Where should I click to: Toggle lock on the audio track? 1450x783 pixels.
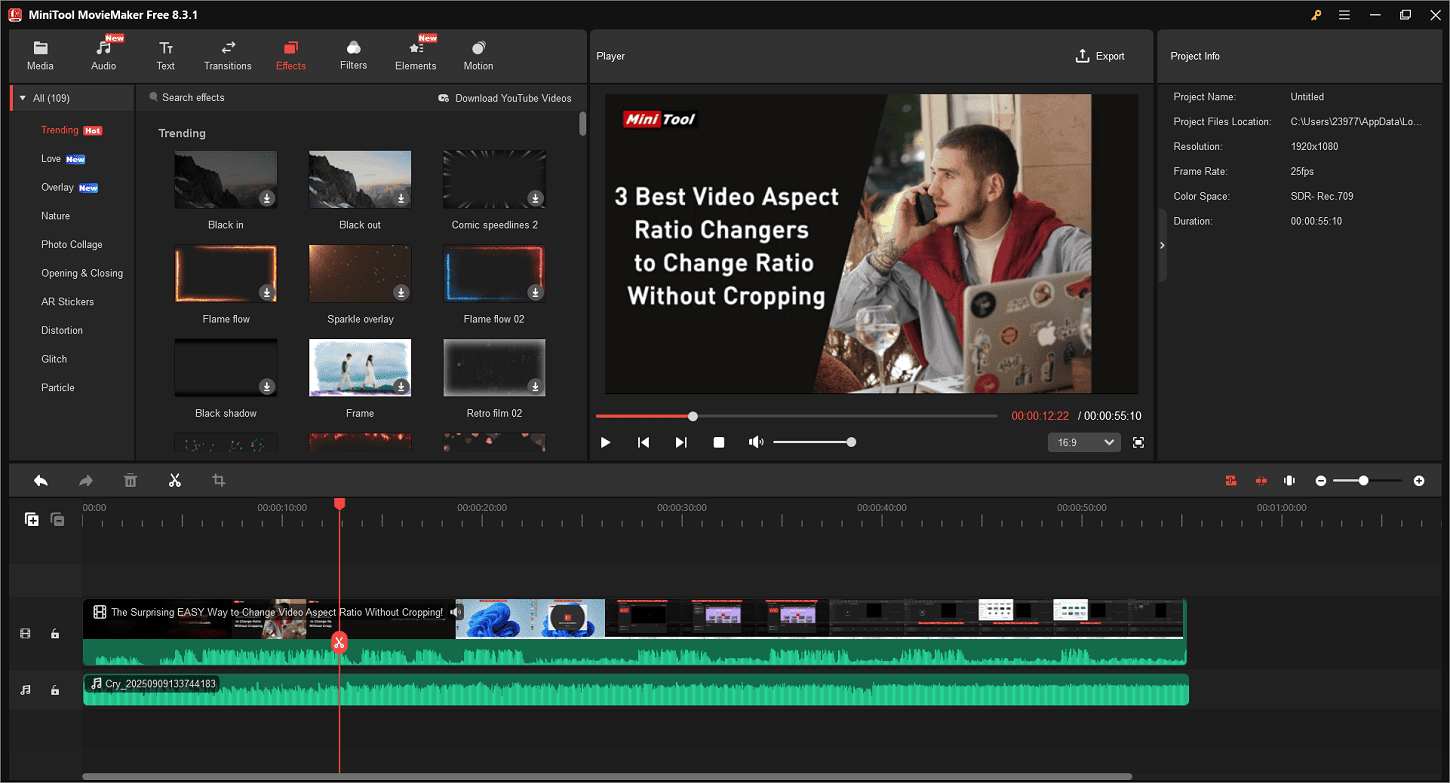(x=55, y=690)
